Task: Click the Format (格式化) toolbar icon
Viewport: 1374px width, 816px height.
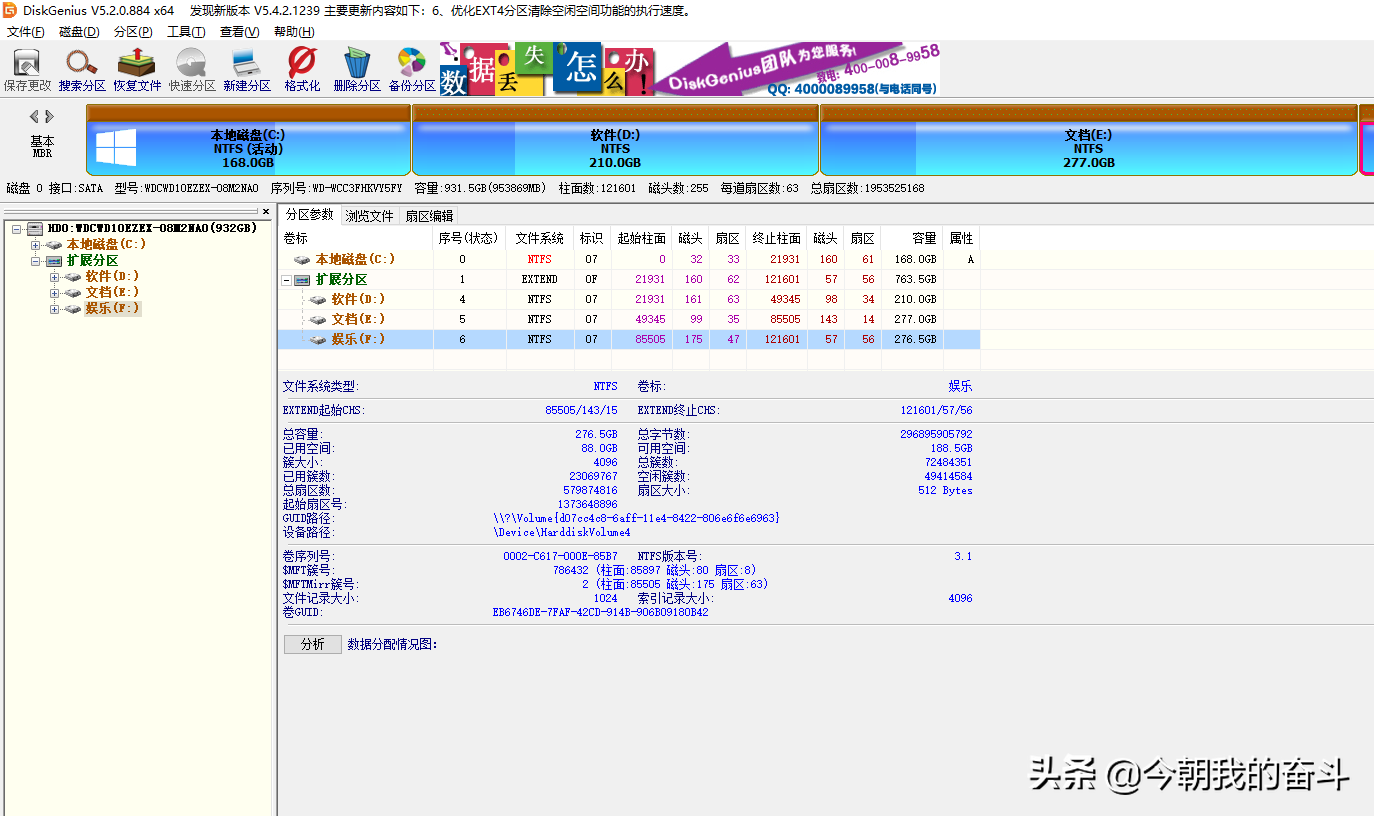Action: 302,70
